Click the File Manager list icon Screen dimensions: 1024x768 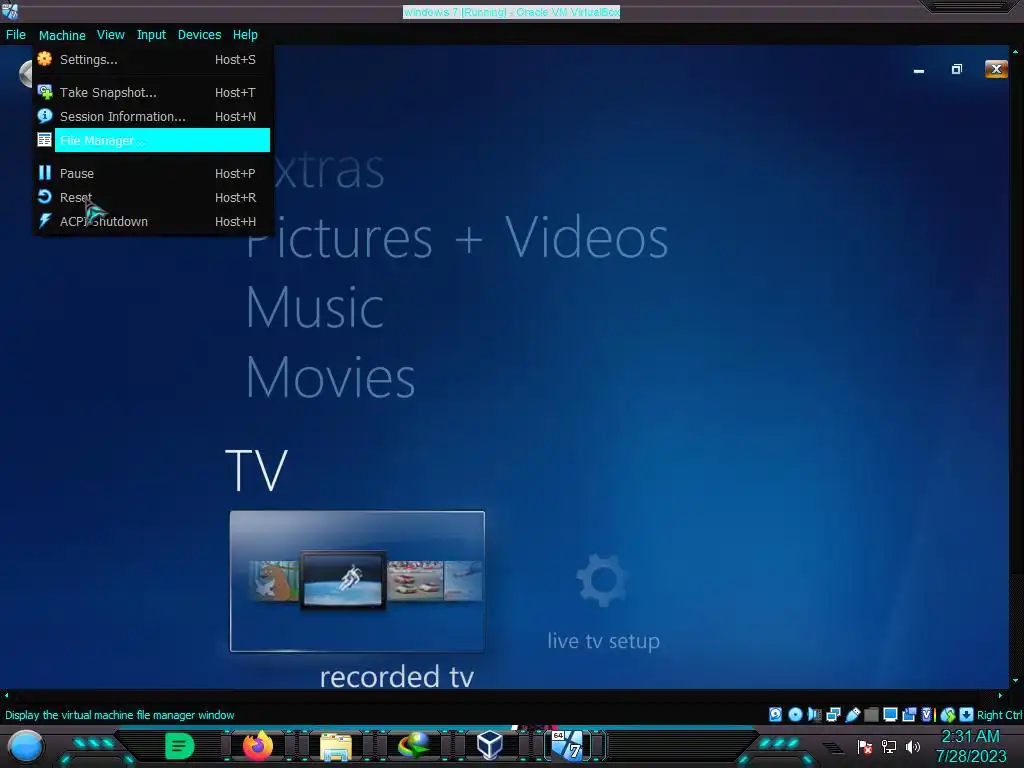pos(44,140)
